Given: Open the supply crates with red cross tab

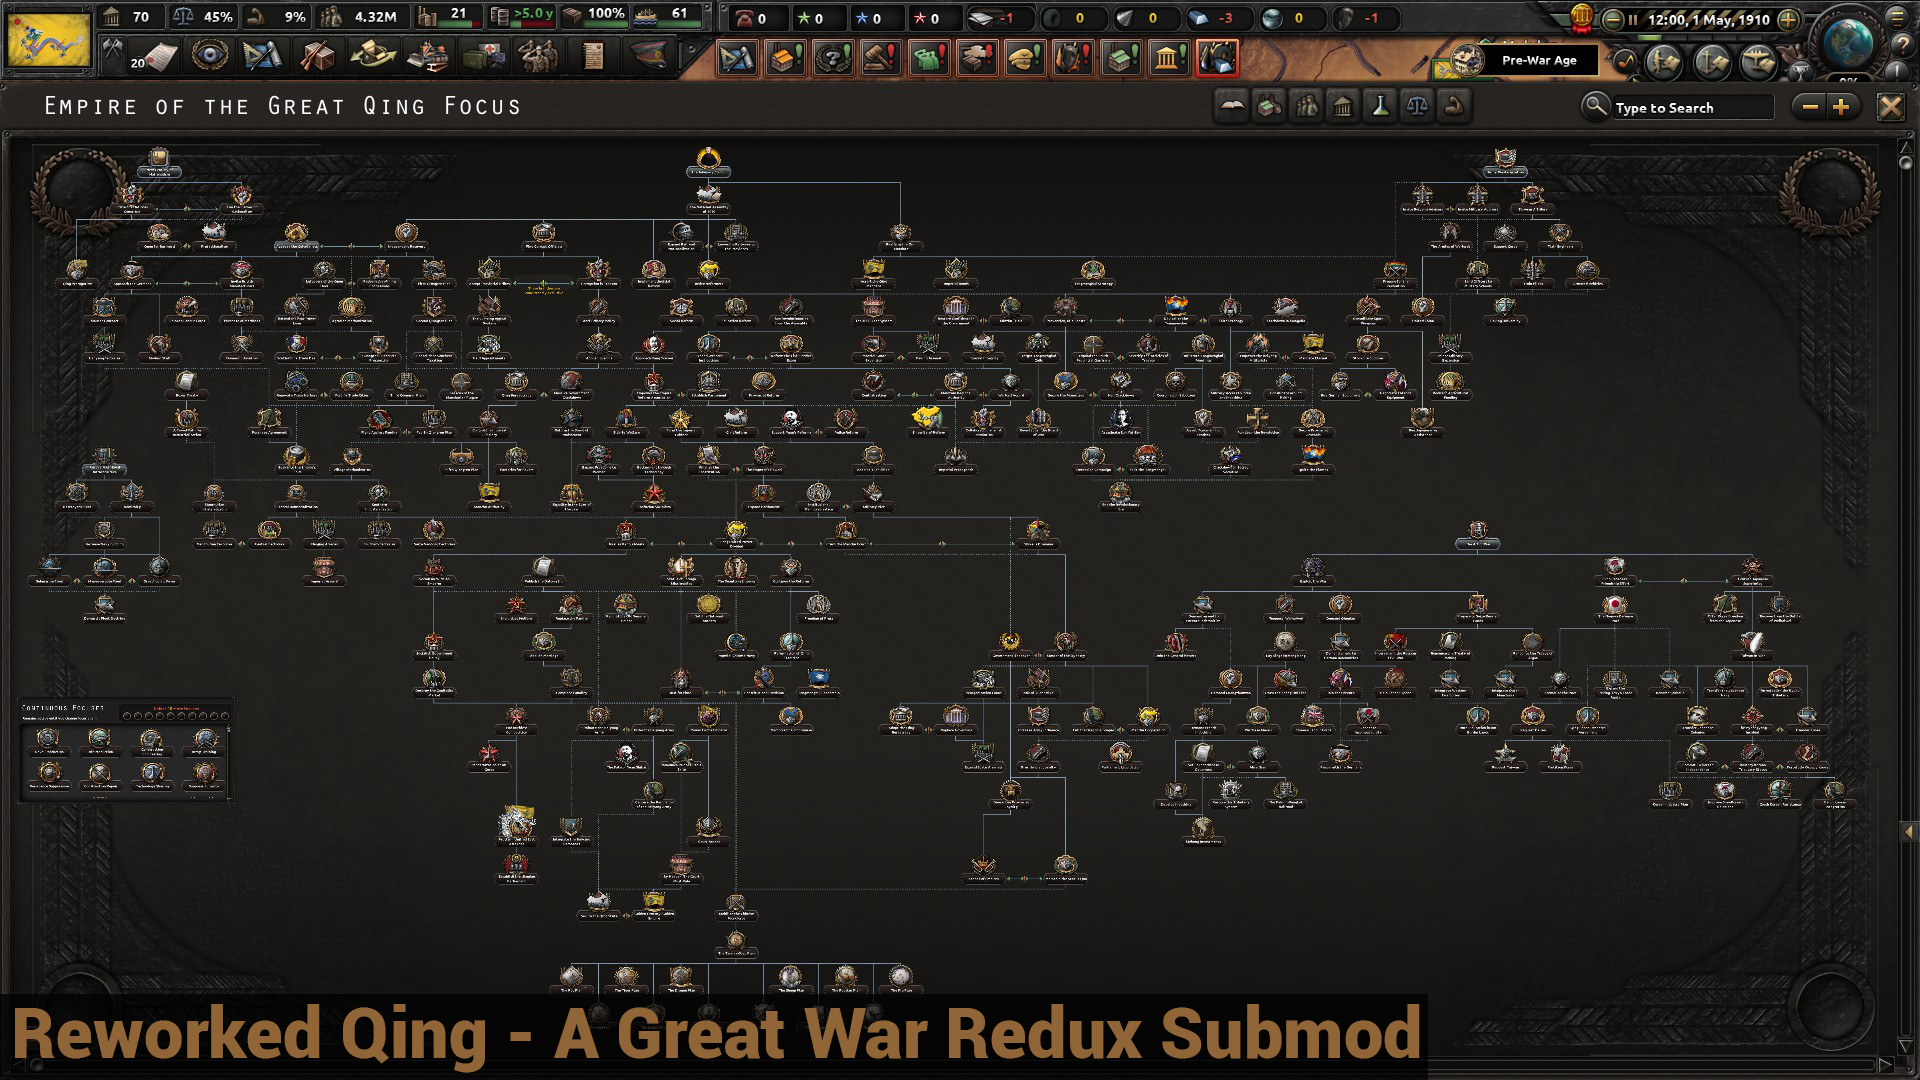Looking at the screenshot, I should tap(484, 56).
